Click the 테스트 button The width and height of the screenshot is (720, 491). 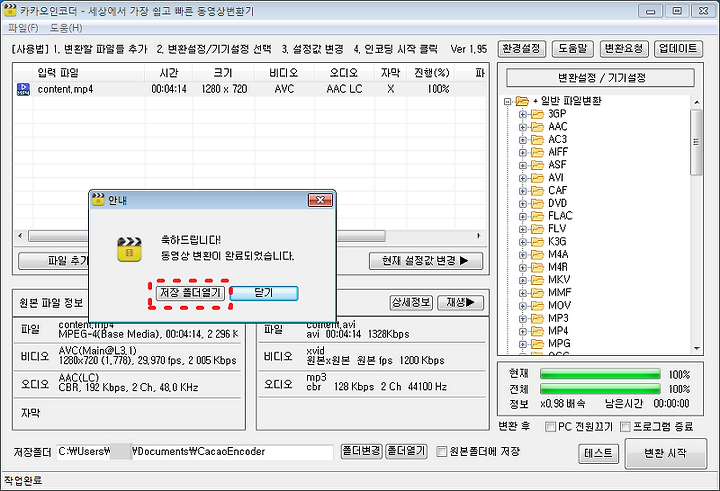pos(598,454)
